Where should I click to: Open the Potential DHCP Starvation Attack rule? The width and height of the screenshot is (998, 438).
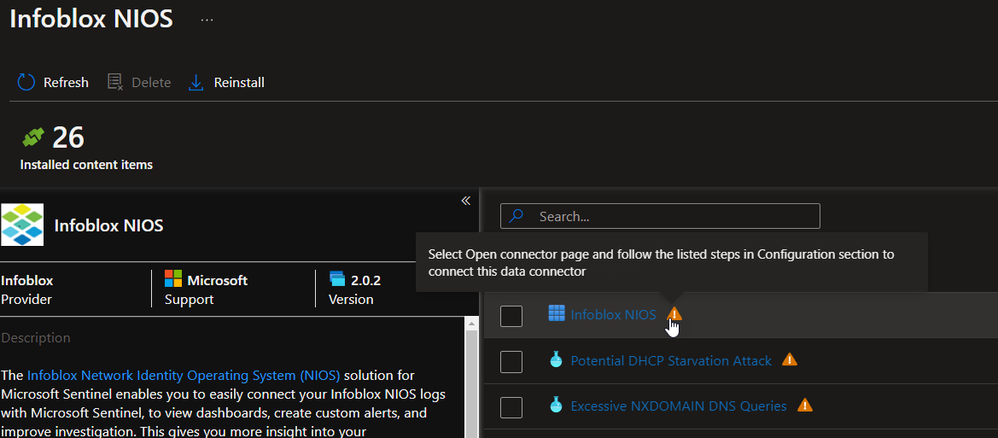tap(671, 361)
